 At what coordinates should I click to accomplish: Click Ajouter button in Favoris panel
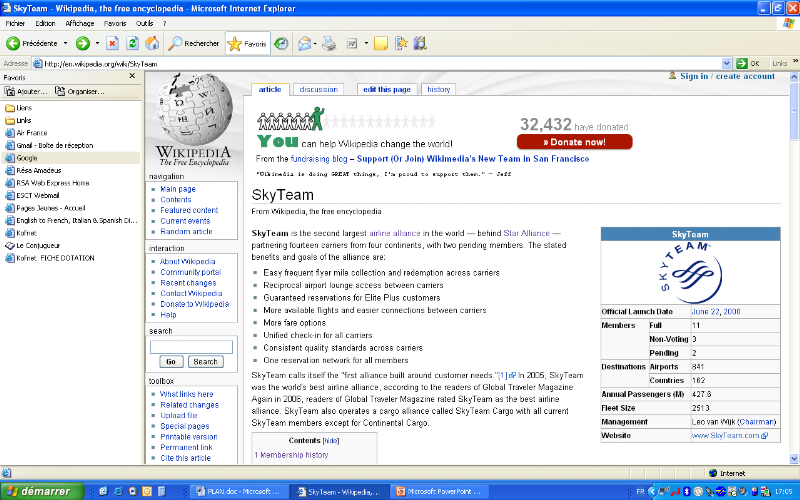tap(26, 91)
